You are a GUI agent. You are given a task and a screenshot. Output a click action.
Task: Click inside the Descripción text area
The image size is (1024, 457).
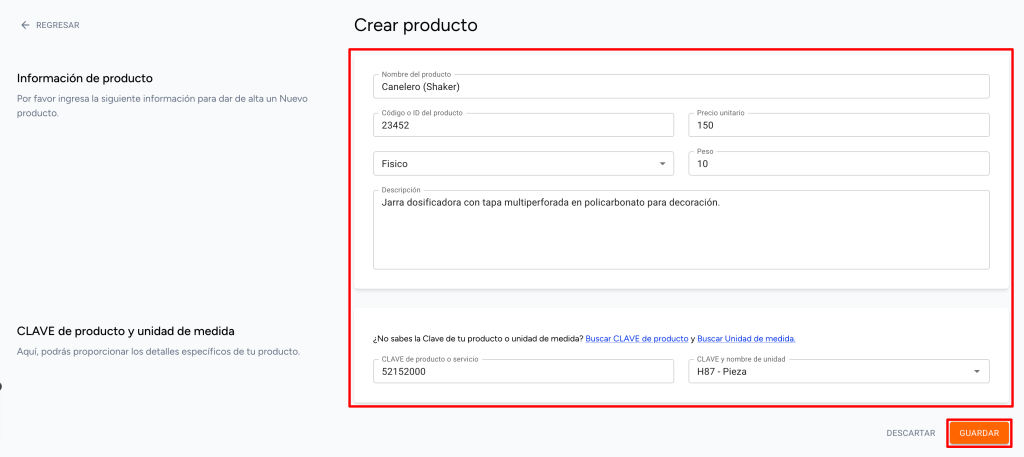click(681, 230)
